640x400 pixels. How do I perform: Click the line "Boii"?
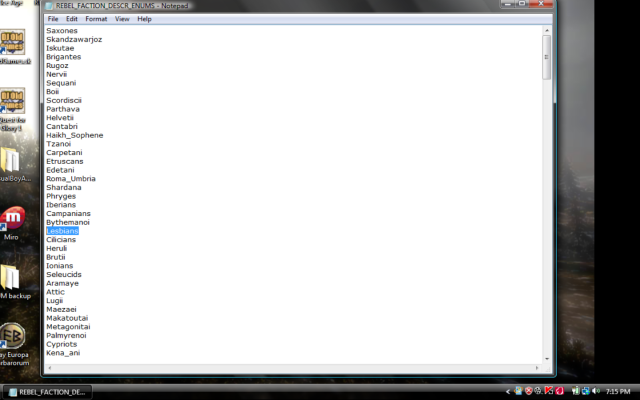(52, 92)
